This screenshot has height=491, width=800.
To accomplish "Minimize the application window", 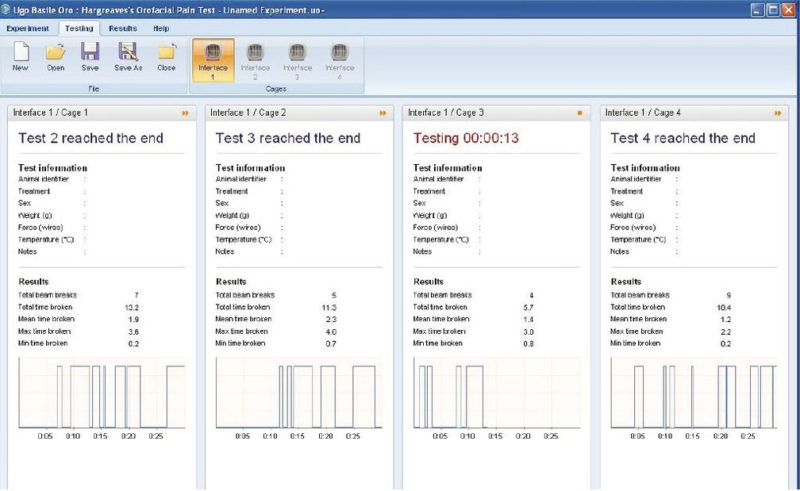I will click(758, 10).
